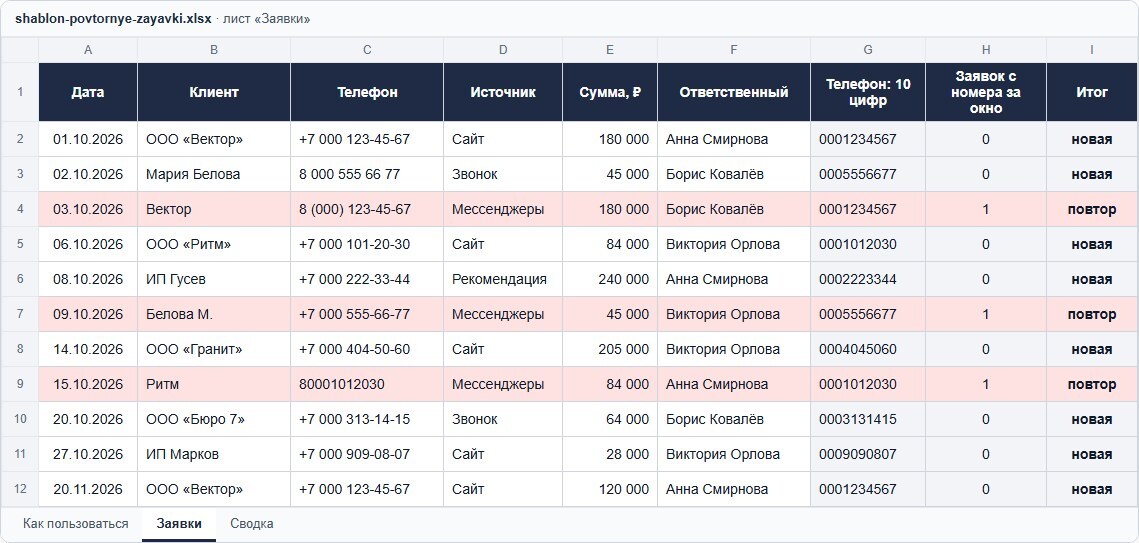Click the «Сумма, ₽» header cell

(x=610, y=92)
